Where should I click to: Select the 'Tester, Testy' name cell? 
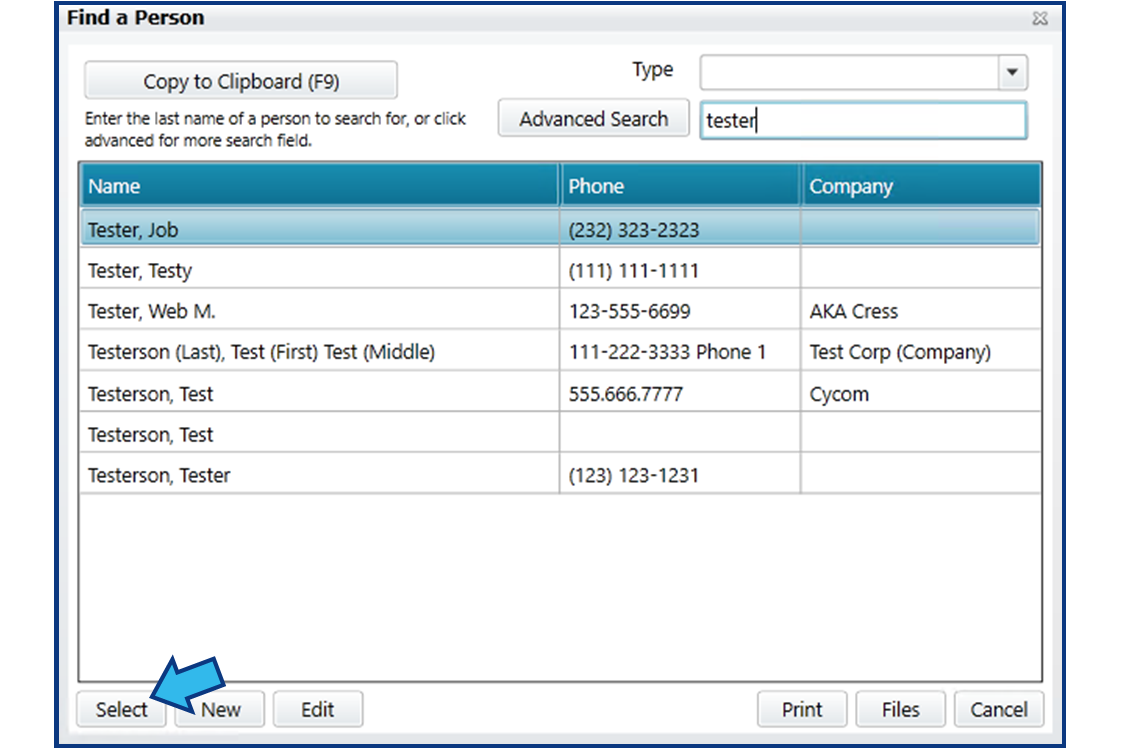click(320, 271)
